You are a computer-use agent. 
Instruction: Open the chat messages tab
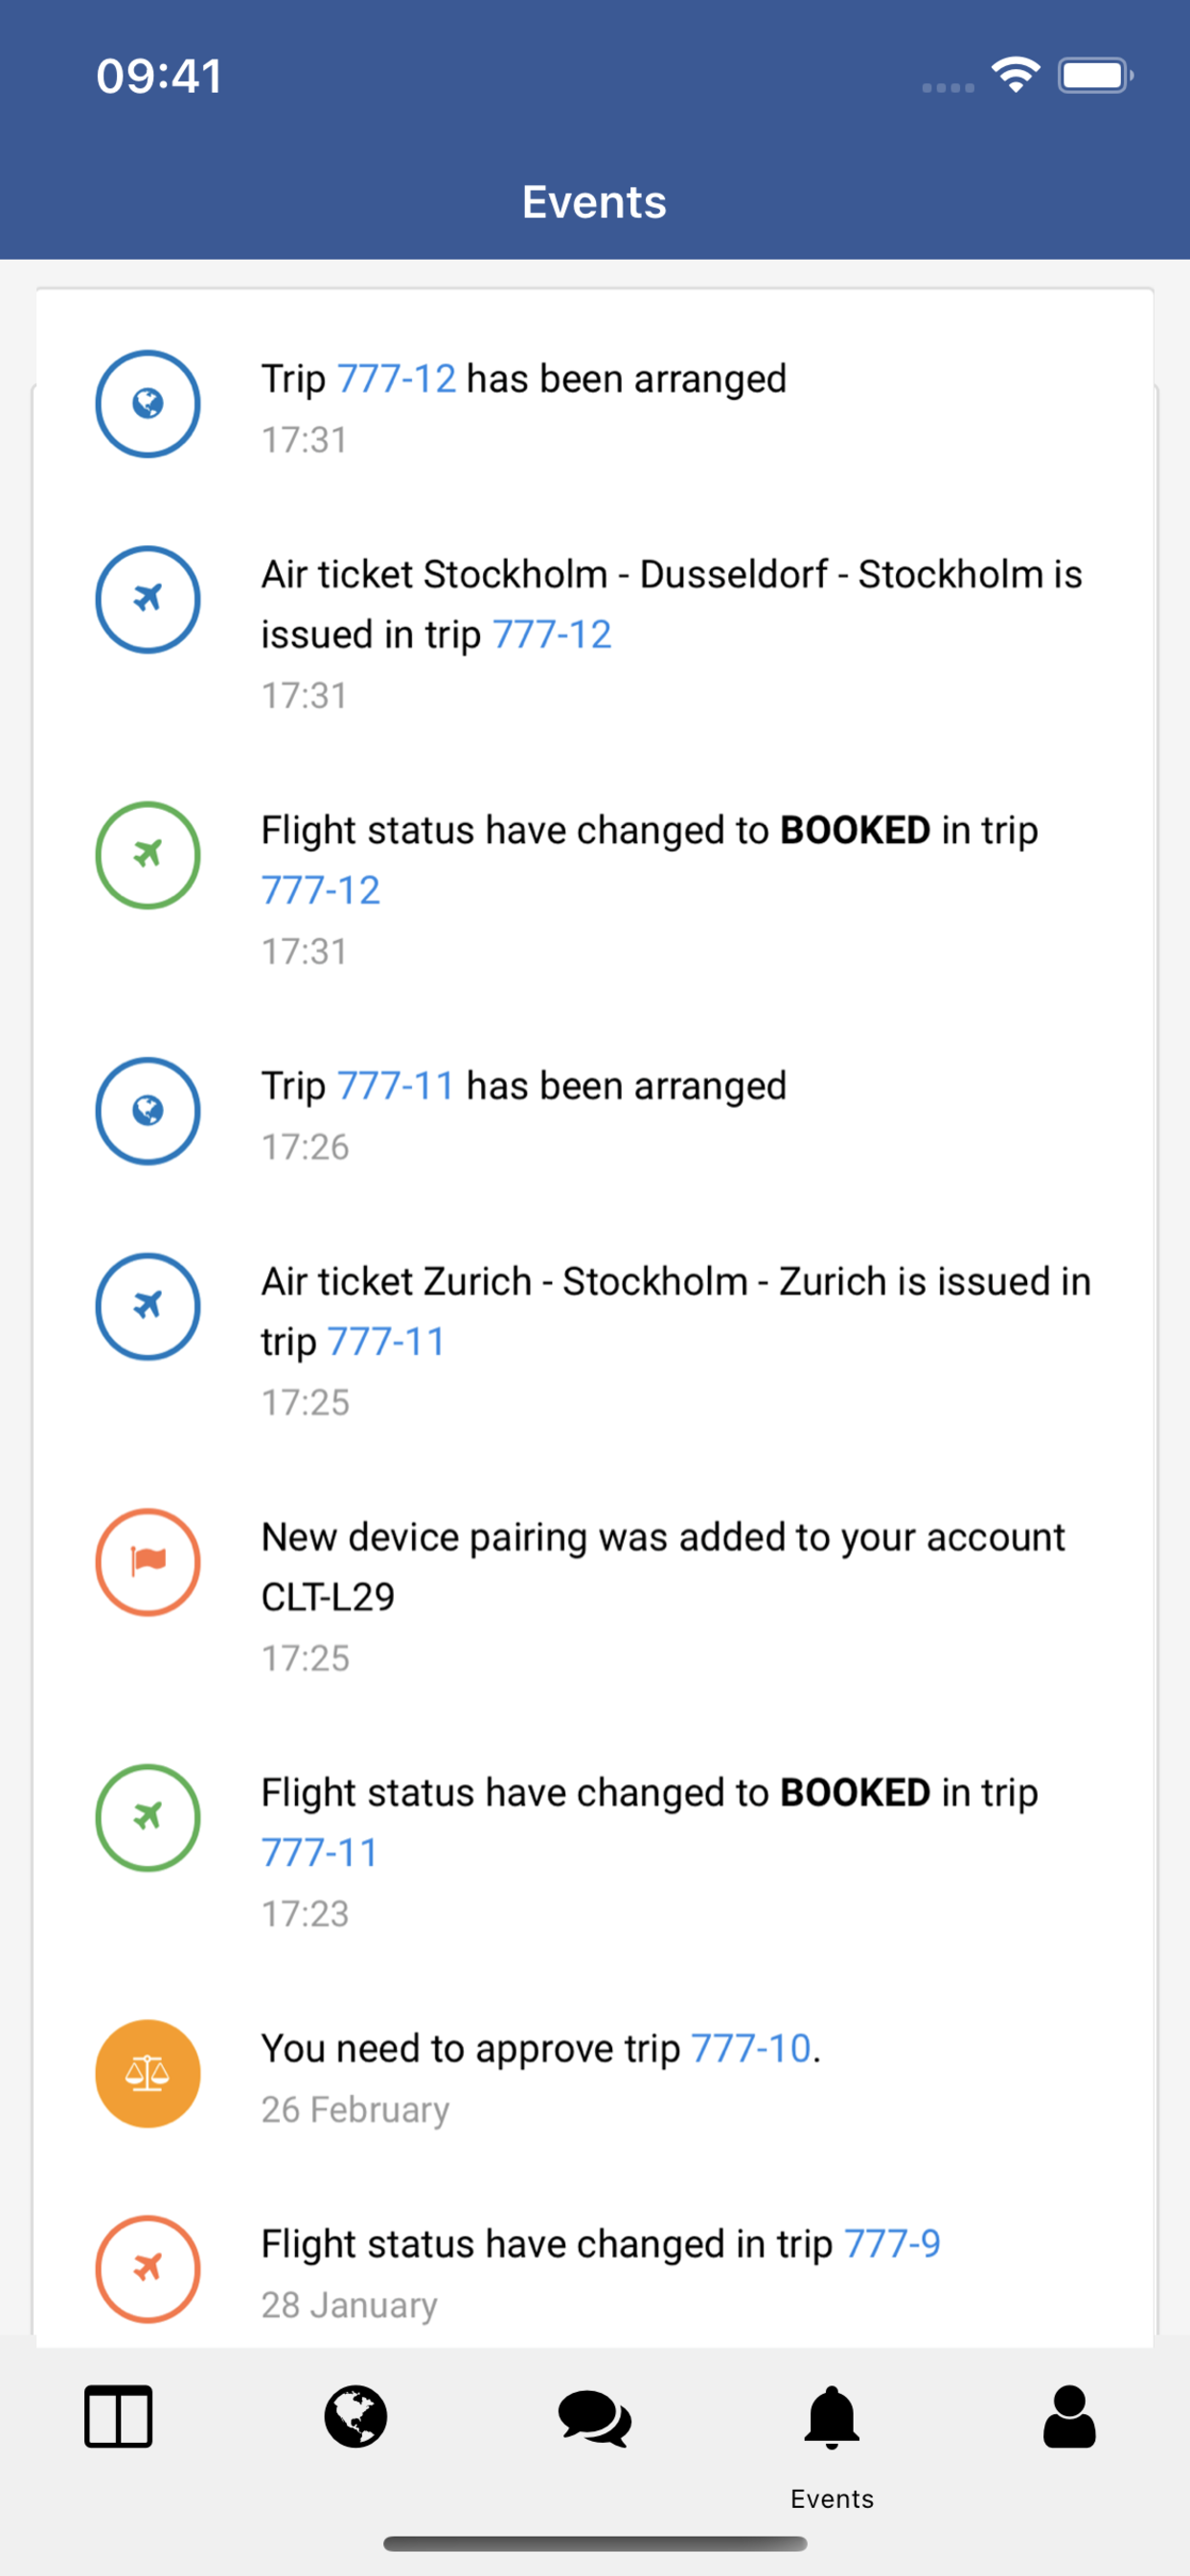pos(595,2417)
